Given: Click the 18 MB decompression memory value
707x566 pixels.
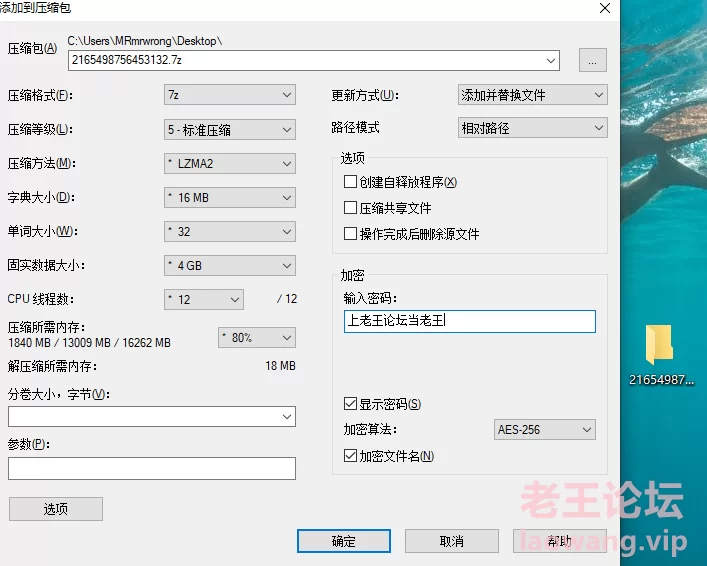Looking at the screenshot, I should [280, 366].
